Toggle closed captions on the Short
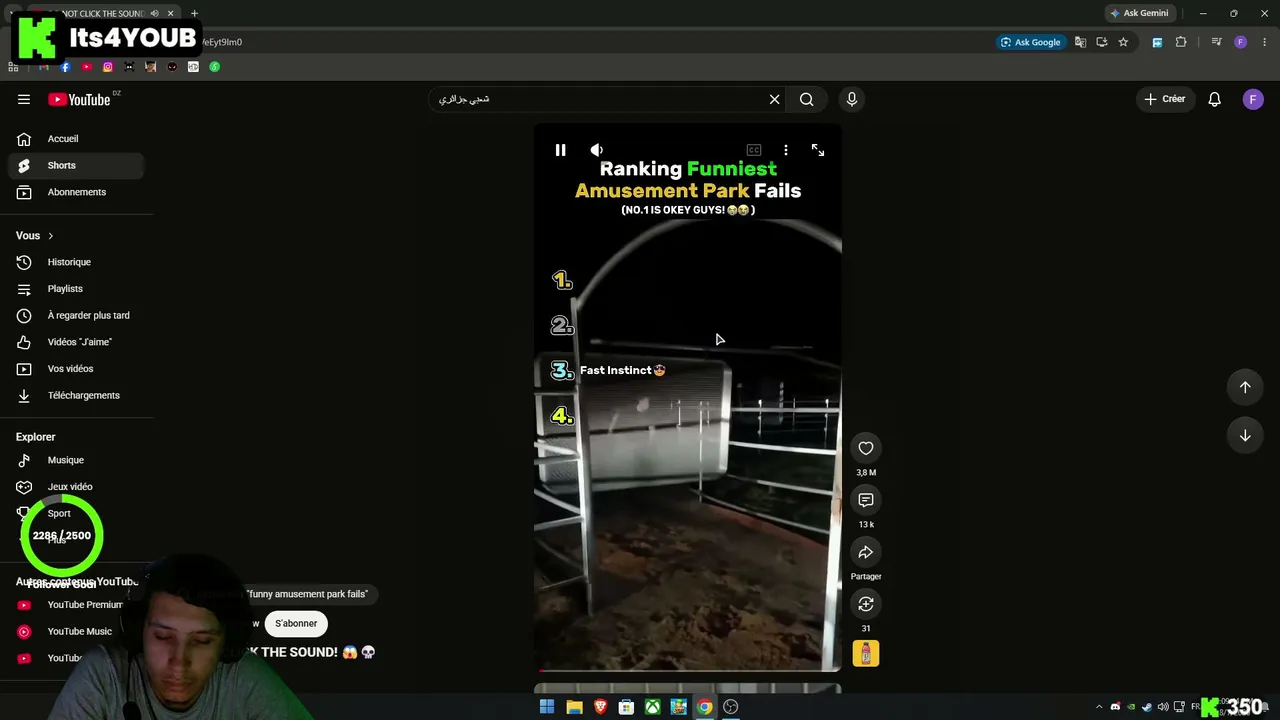Image resolution: width=1280 pixels, height=720 pixels. [x=754, y=150]
